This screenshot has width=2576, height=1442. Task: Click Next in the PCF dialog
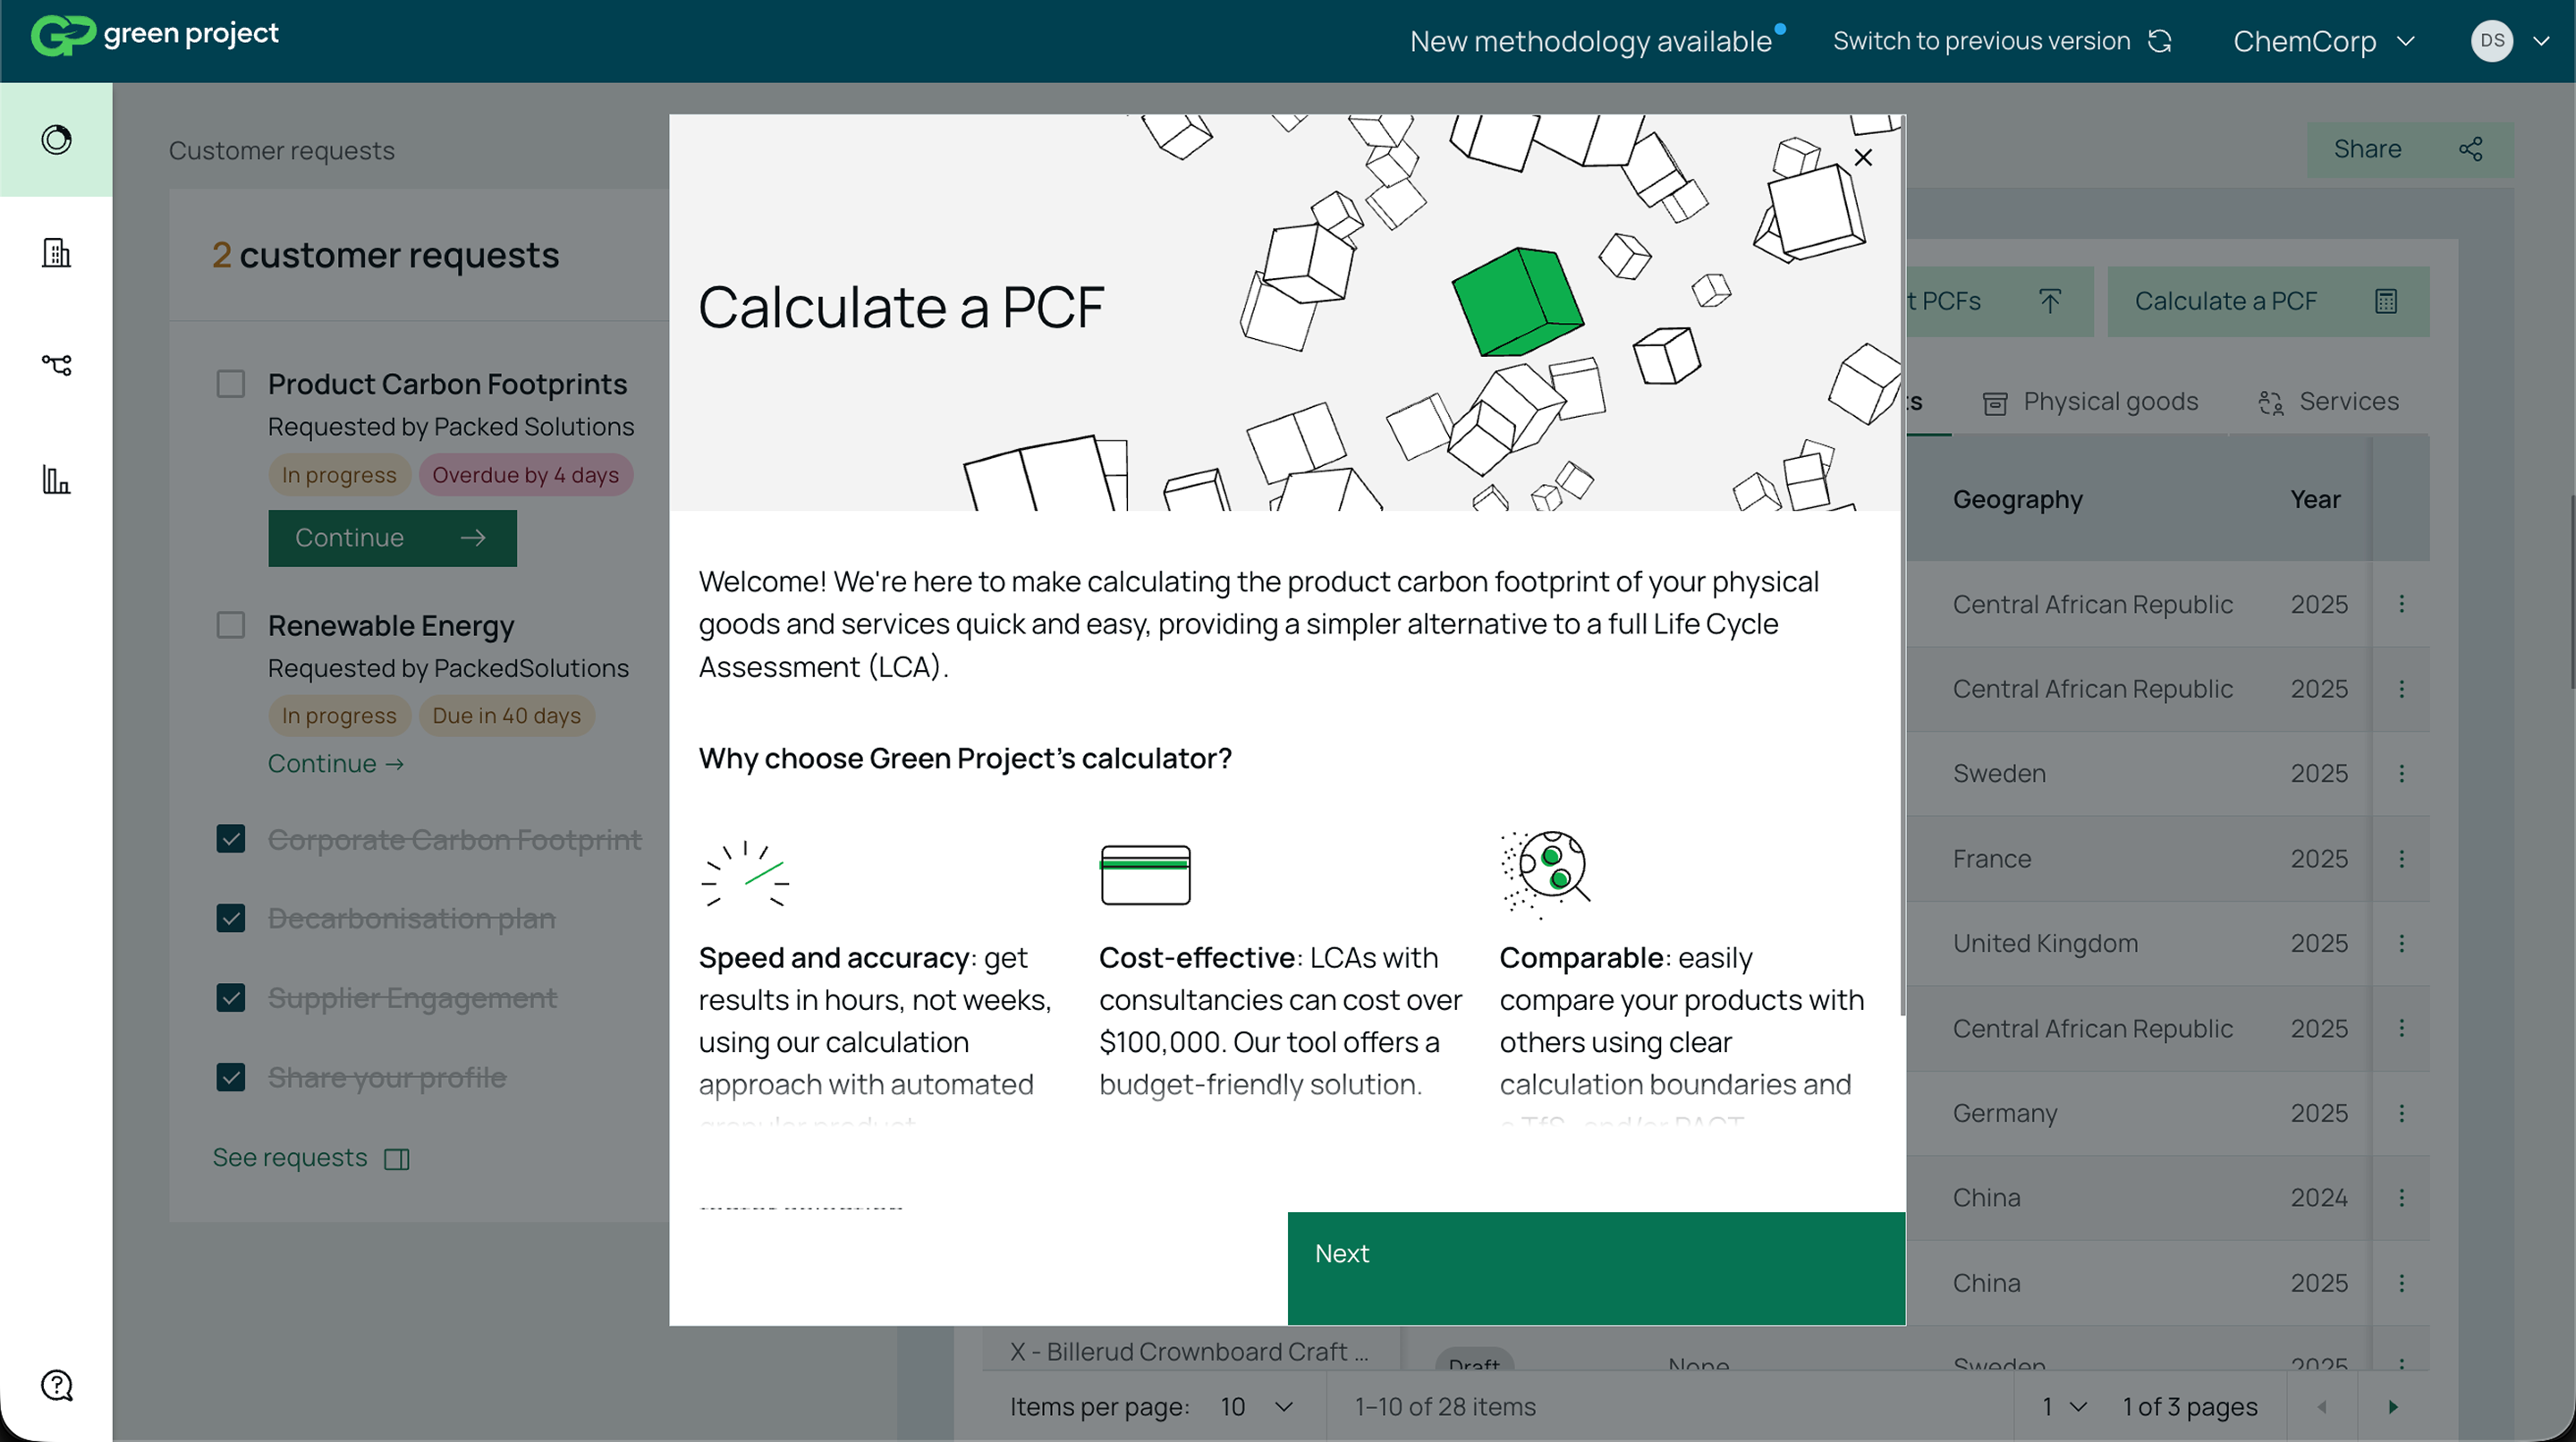point(1596,1268)
